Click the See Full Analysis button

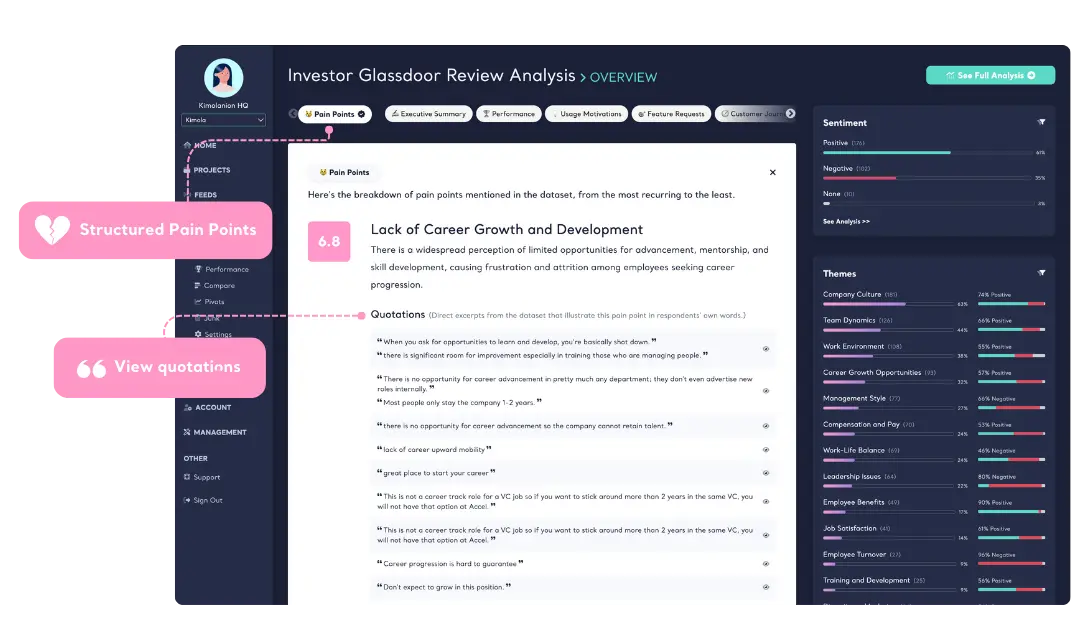click(990, 75)
